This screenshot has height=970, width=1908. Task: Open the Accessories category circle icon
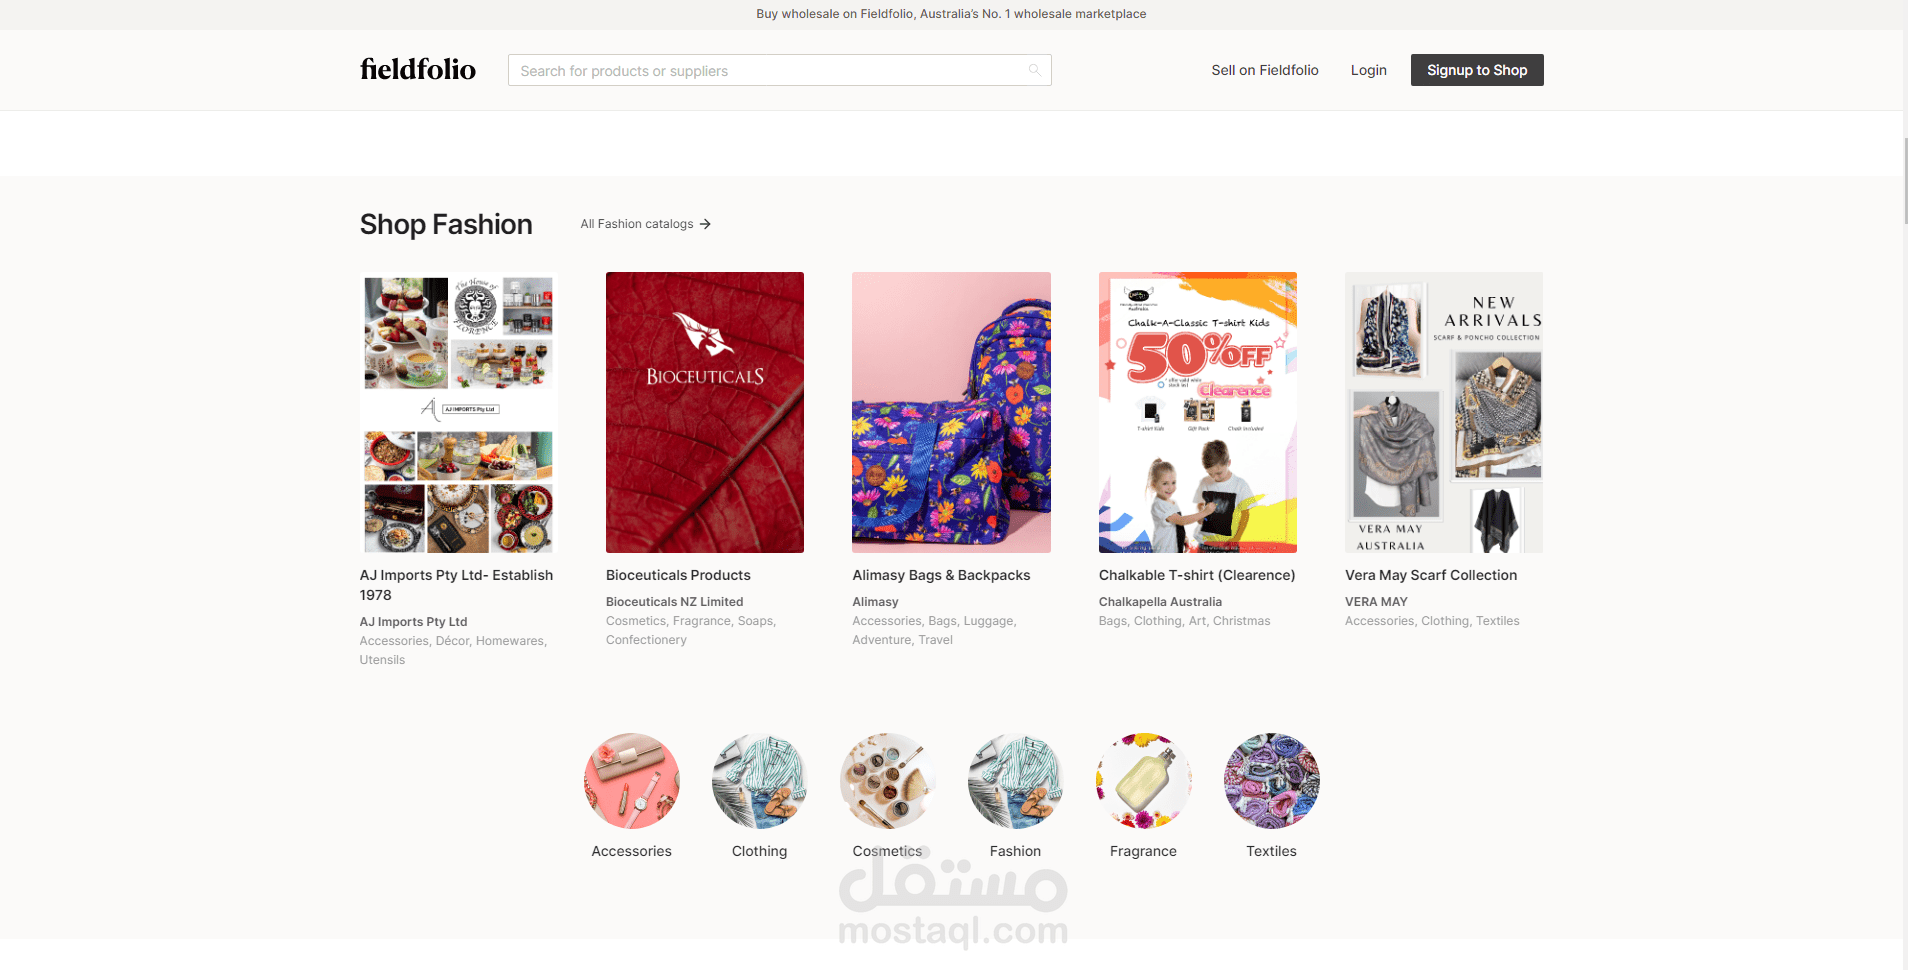(x=632, y=781)
